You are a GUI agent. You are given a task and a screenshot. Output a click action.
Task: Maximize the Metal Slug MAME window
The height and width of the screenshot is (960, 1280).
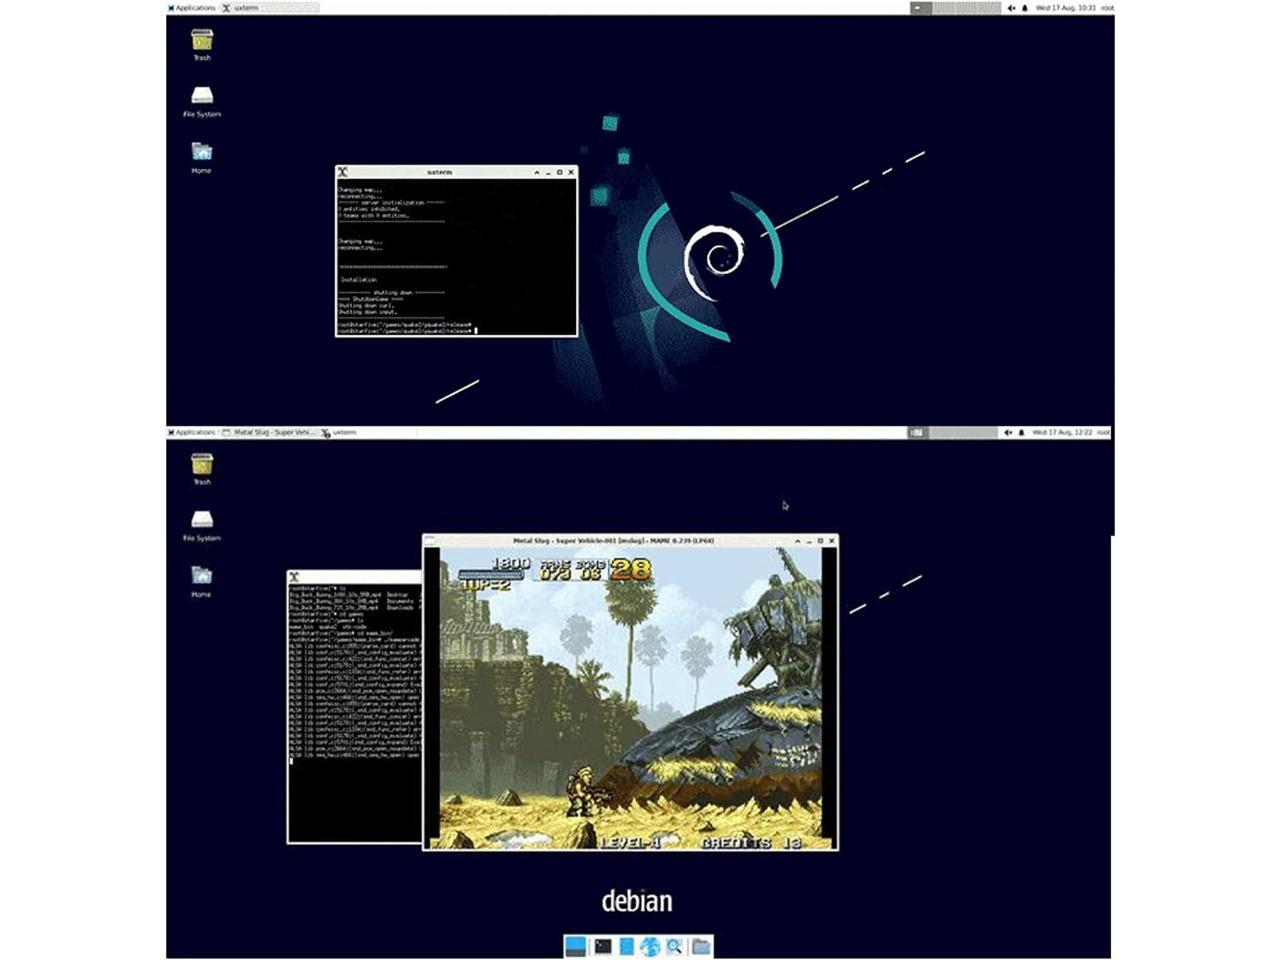coord(820,541)
